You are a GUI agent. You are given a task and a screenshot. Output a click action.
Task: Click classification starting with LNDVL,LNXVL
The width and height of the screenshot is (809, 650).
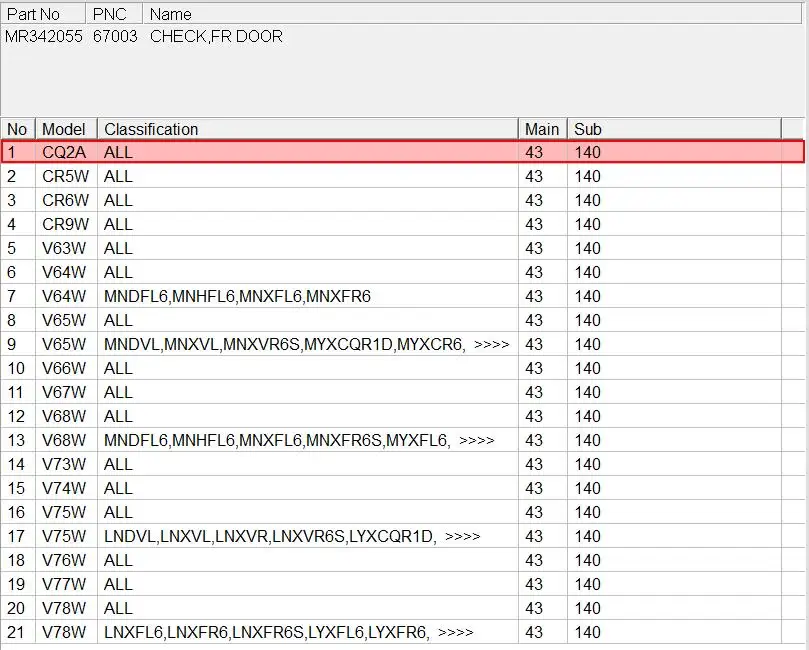(292, 536)
